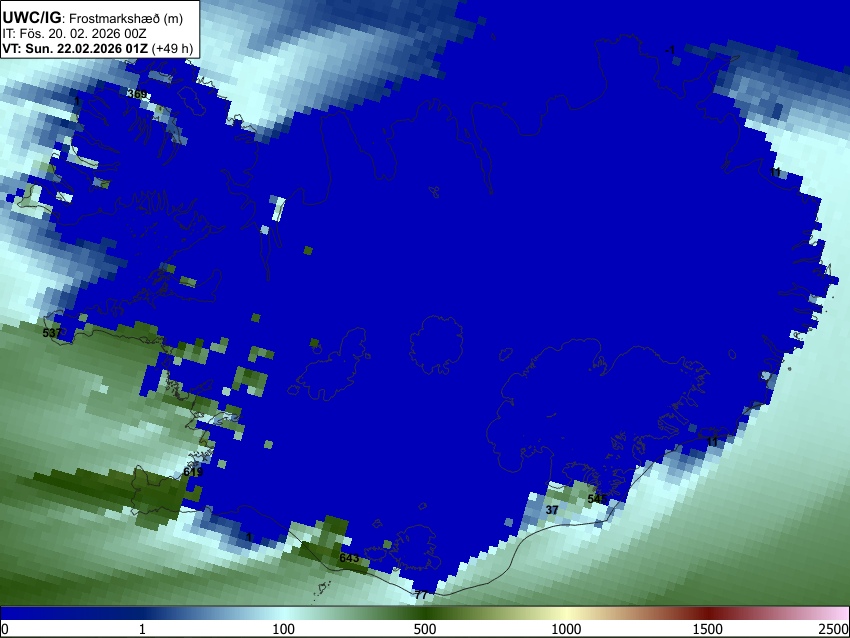The image size is (850, 638).
Task: Click valid time 'VT: Sun. 22.02.2026 01Z'
Action: [75, 48]
